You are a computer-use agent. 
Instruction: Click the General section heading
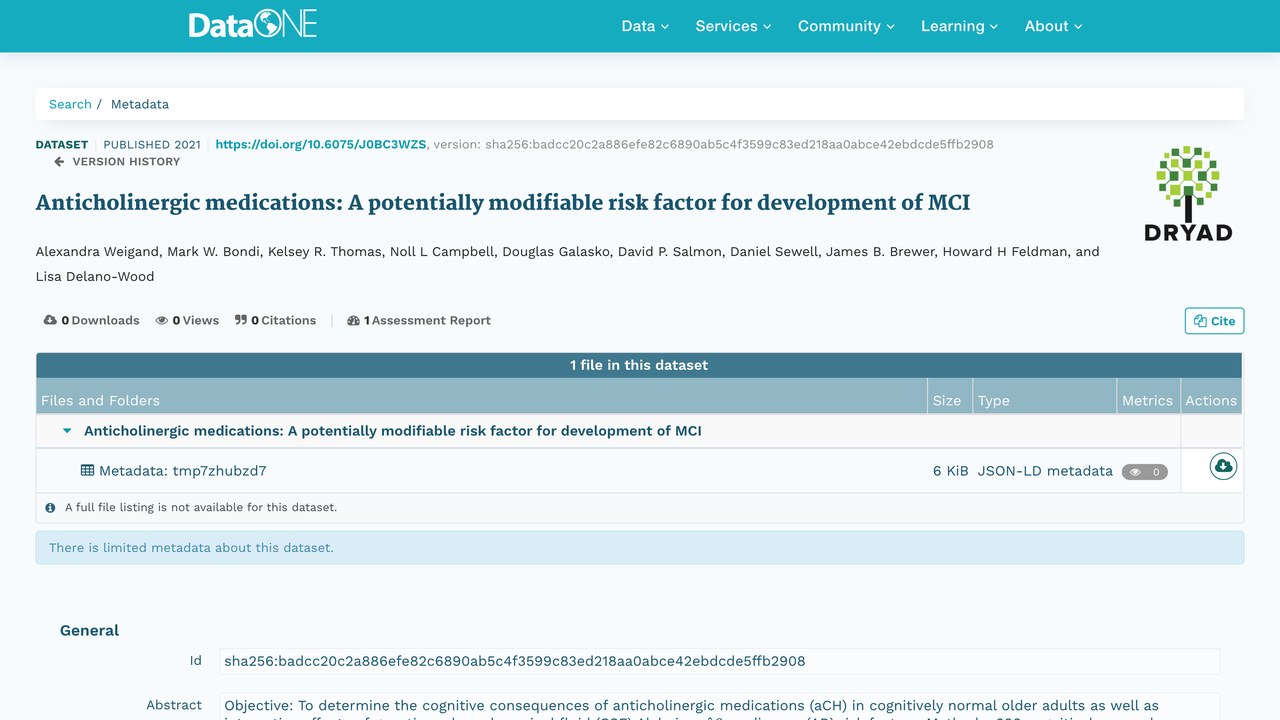(x=89, y=630)
